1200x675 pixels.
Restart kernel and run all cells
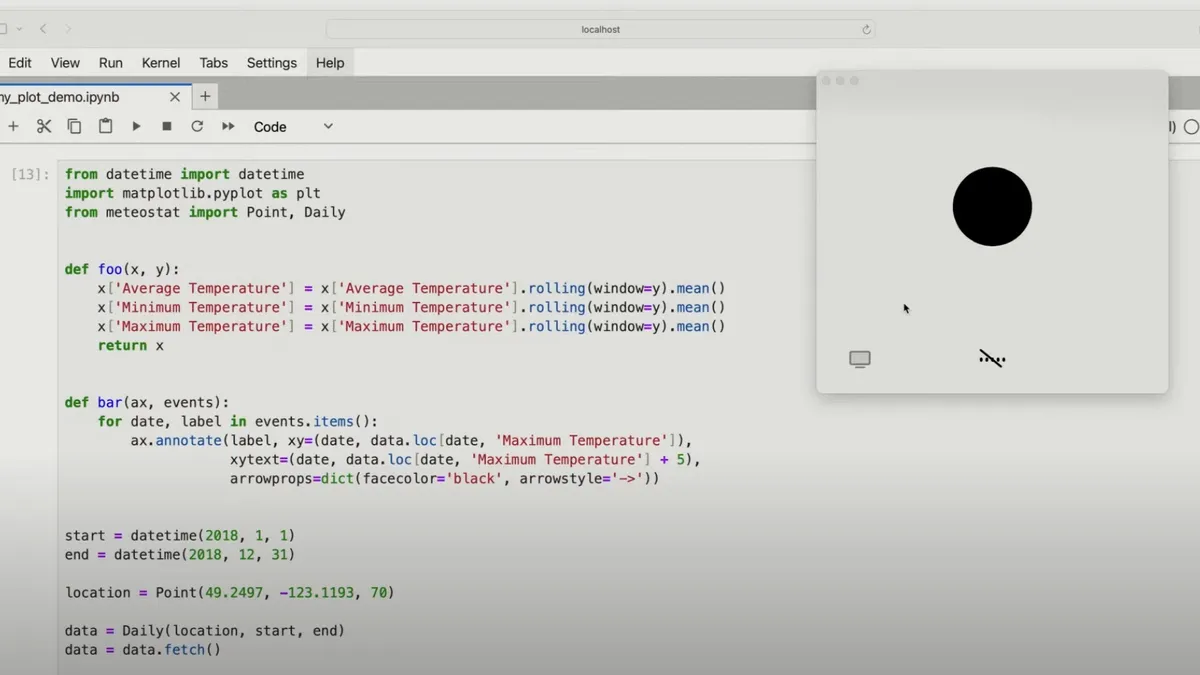pos(228,127)
